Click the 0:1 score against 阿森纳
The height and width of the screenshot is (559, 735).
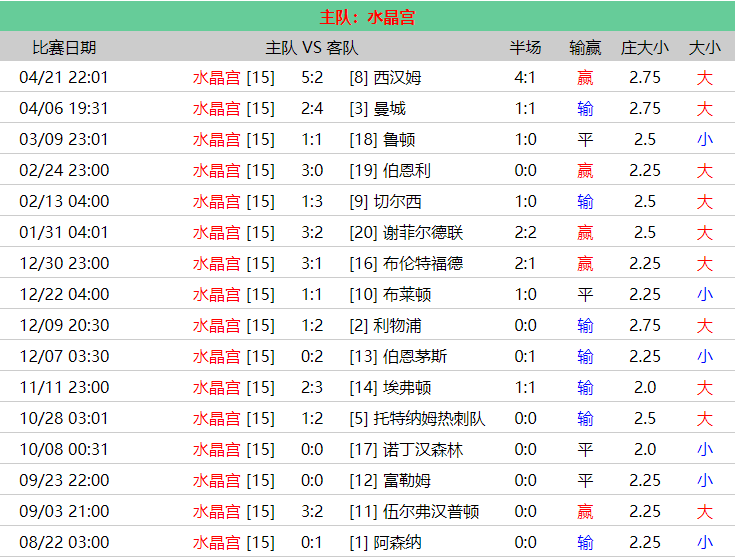coord(312,542)
